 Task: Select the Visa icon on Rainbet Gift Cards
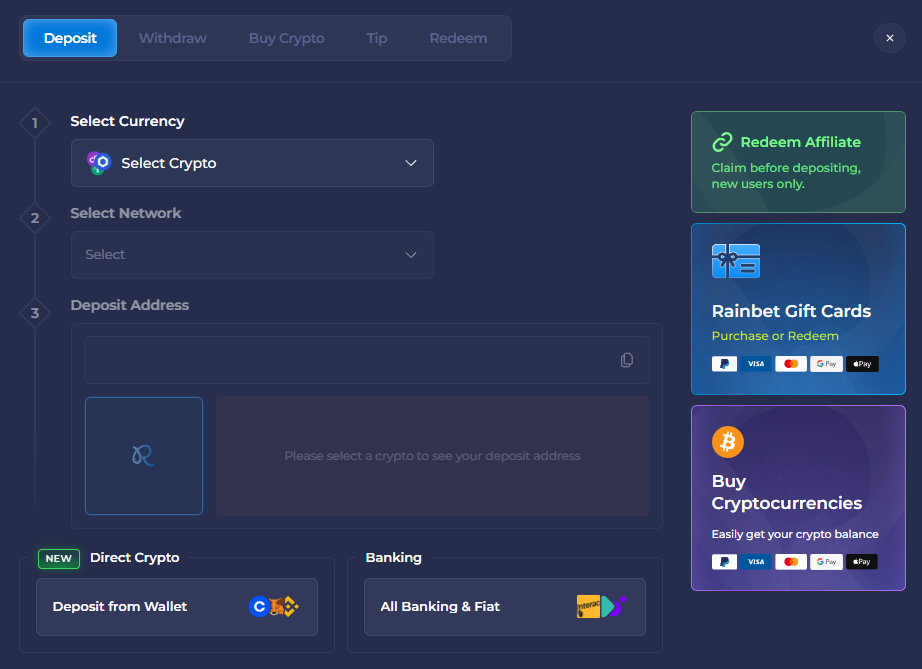coord(756,363)
